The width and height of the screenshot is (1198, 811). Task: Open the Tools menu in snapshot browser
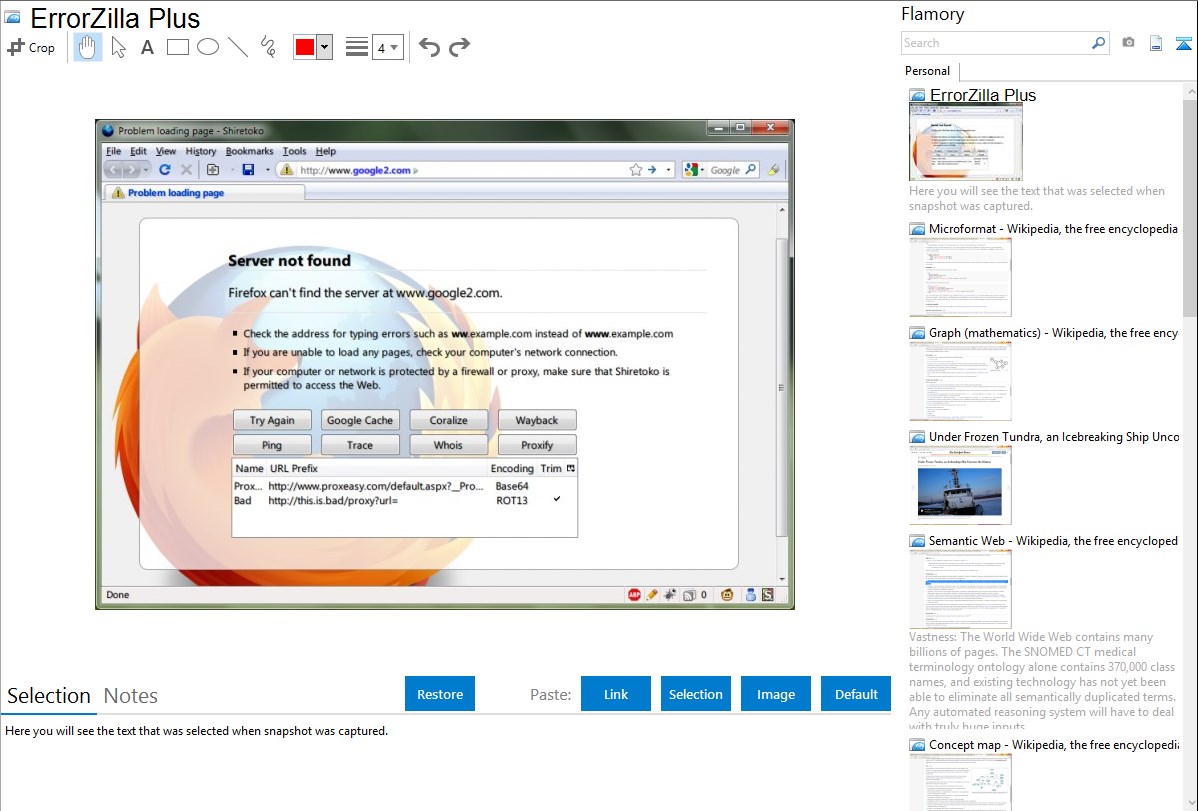(x=294, y=151)
